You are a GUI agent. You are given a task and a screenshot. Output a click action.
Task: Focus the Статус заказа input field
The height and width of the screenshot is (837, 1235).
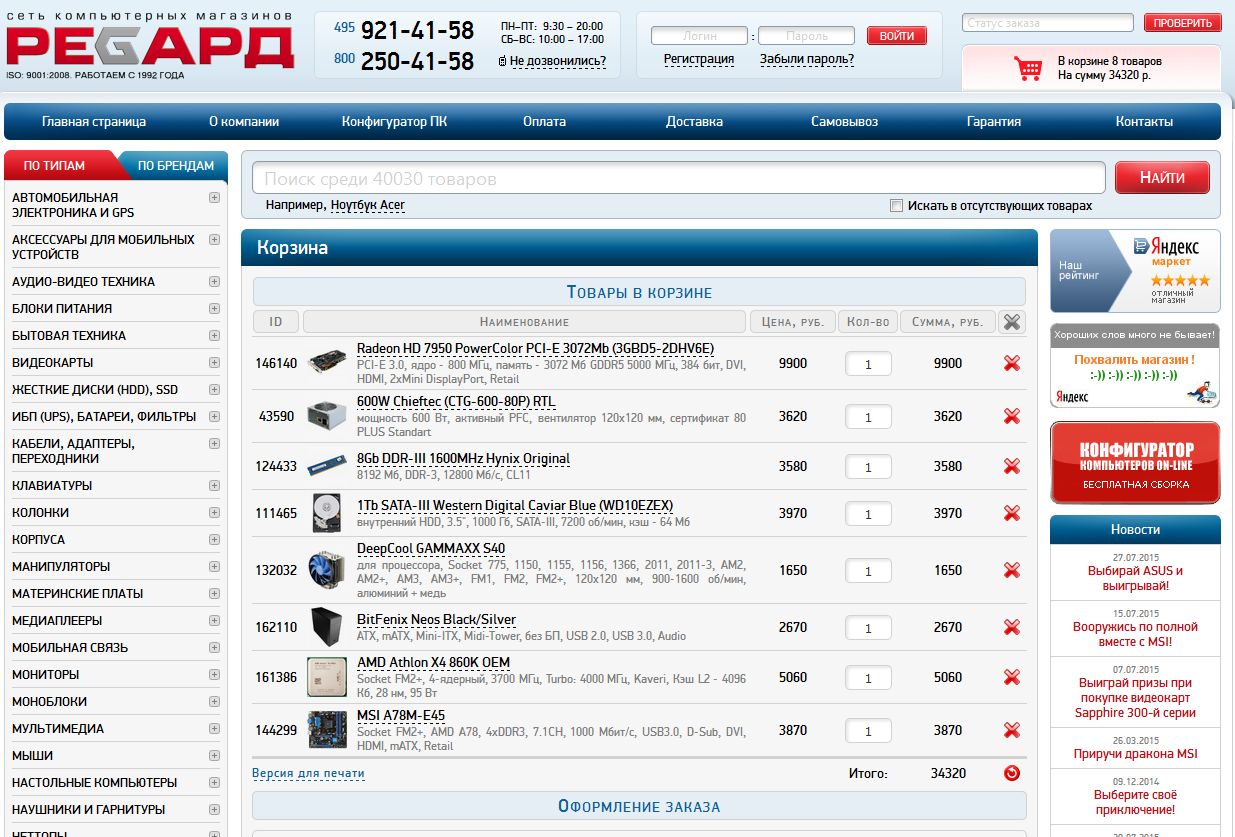(1048, 23)
